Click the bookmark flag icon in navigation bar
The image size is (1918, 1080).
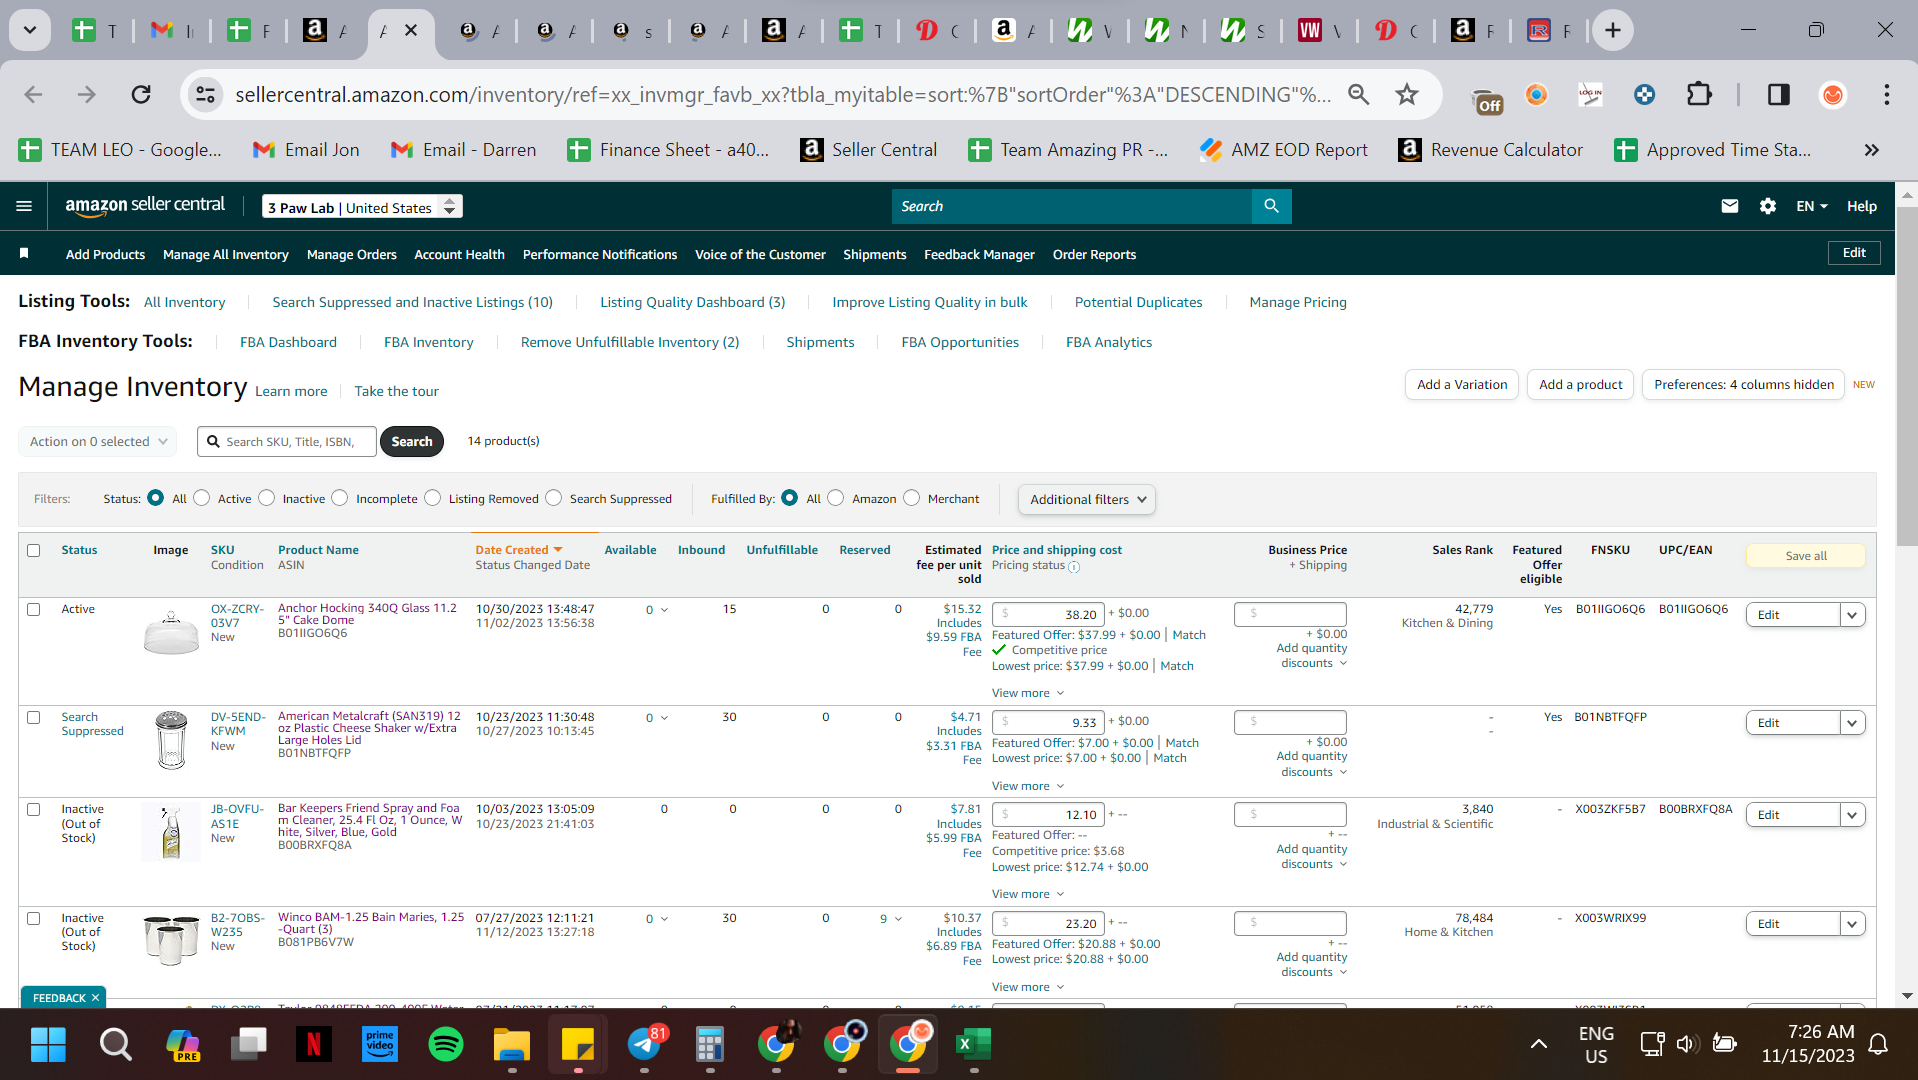pyautogui.click(x=24, y=254)
